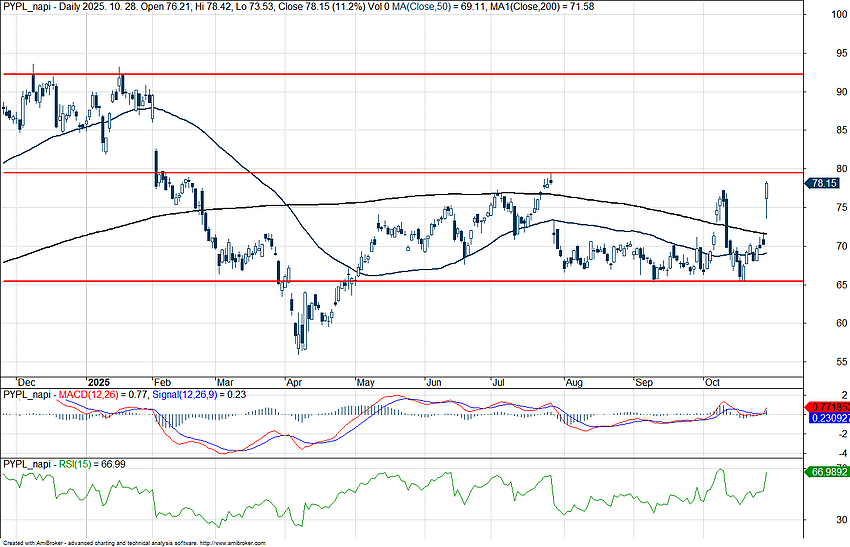850x547 pixels.
Task: Select the top red resistance line near 92
Action: (x=400, y=74)
